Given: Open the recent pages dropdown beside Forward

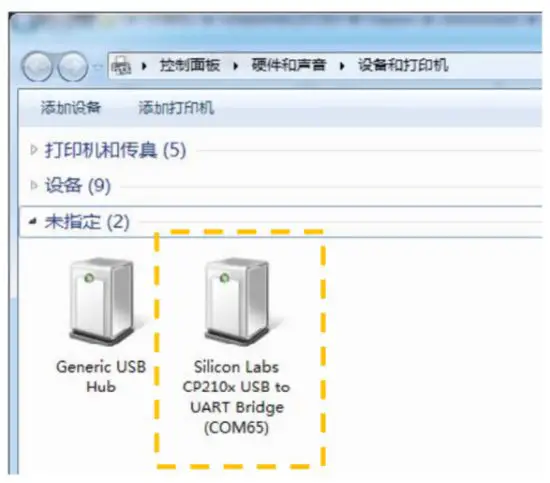Looking at the screenshot, I should [x=98, y=66].
